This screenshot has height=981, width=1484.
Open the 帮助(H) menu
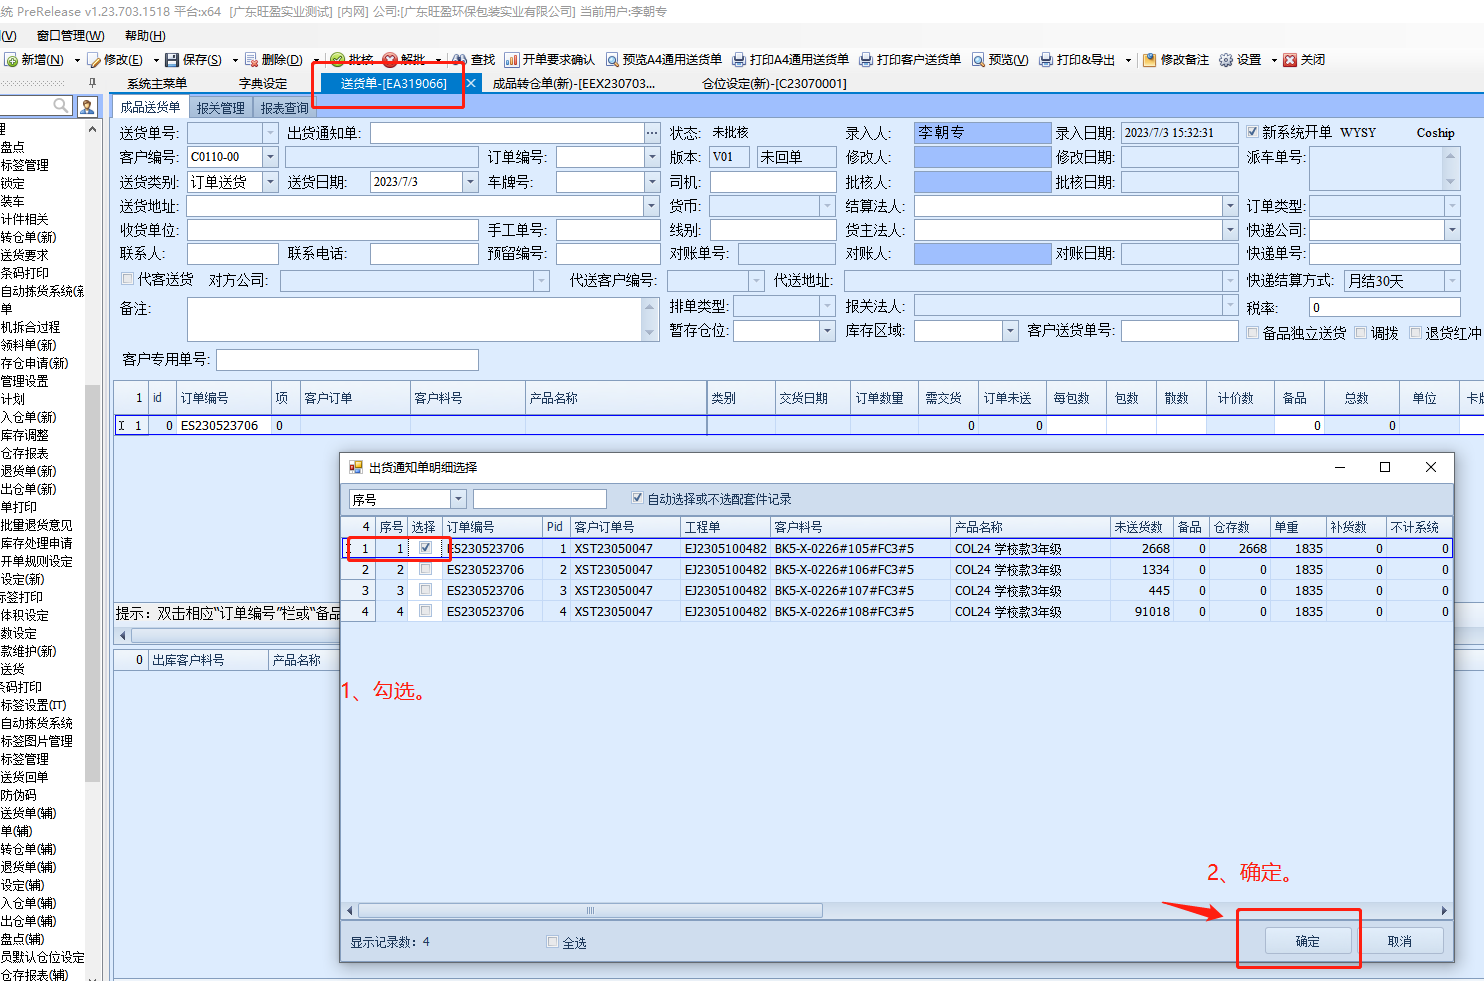(145, 36)
